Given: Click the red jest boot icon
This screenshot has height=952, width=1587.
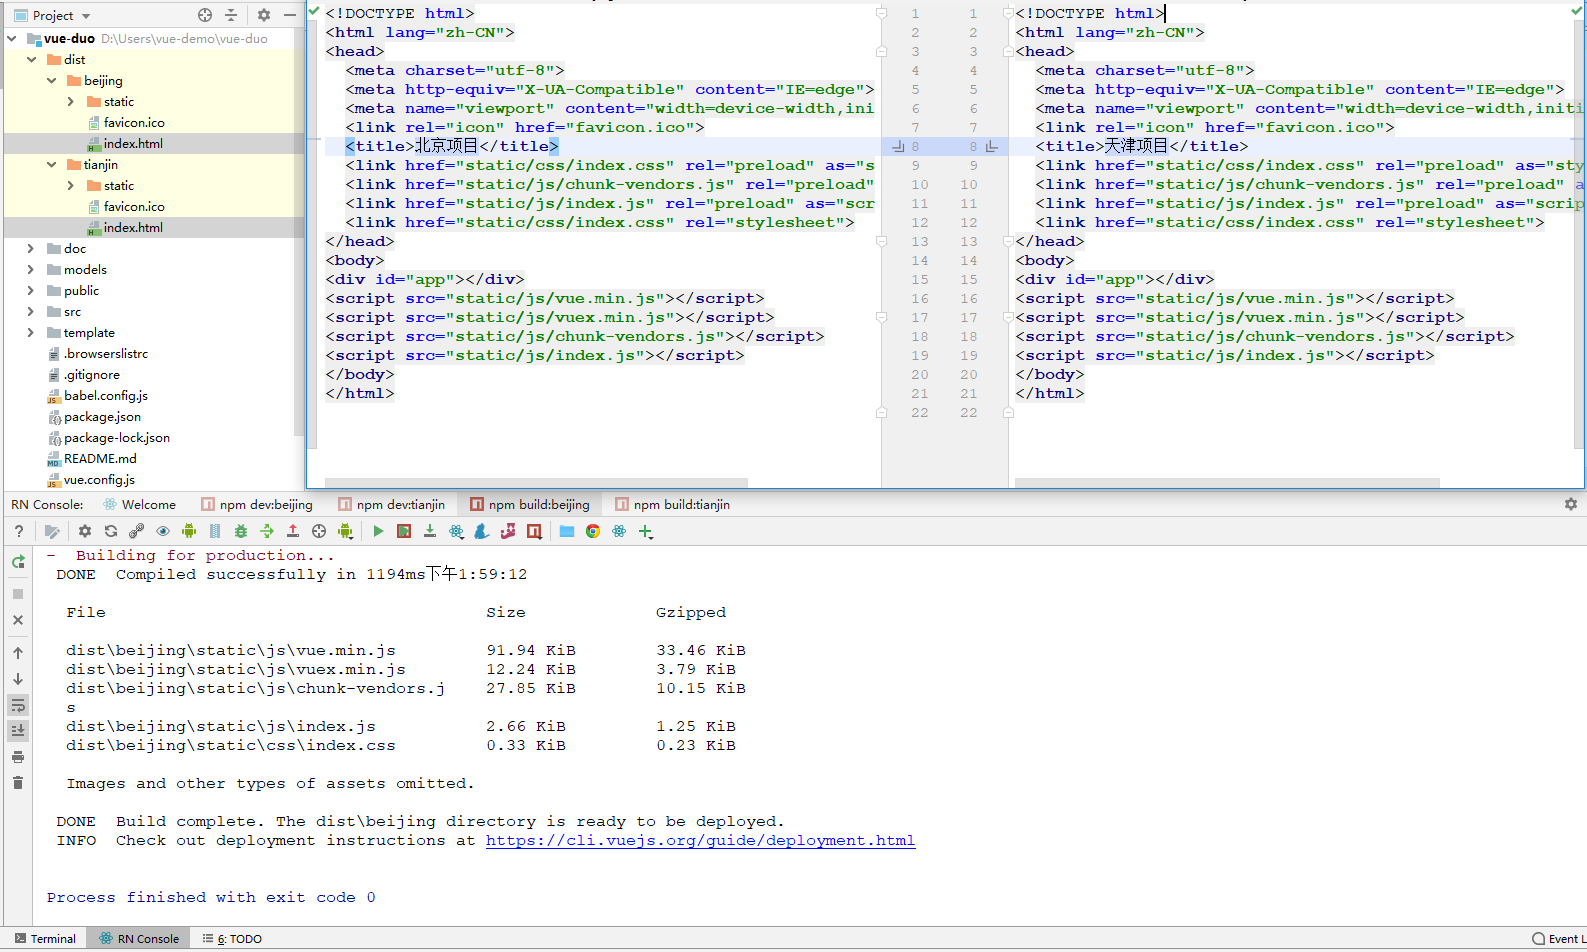Looking at the screenshot, I should [508, 531].
